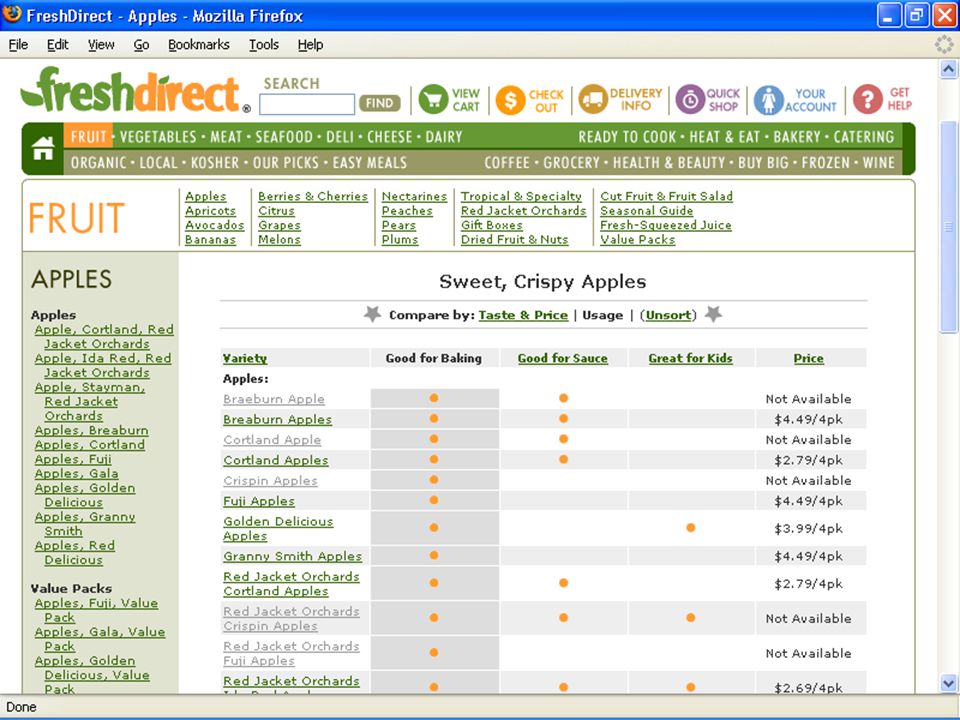The width and height of the screenshot is (960, 720).
Task: Open the Edit menu
Action: (x=58, y=45)
